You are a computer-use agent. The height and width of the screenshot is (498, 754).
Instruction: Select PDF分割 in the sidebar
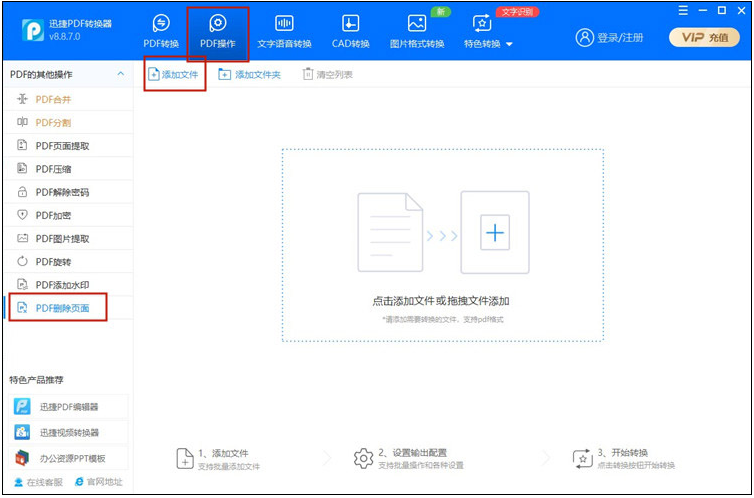(x=67, y=123)
